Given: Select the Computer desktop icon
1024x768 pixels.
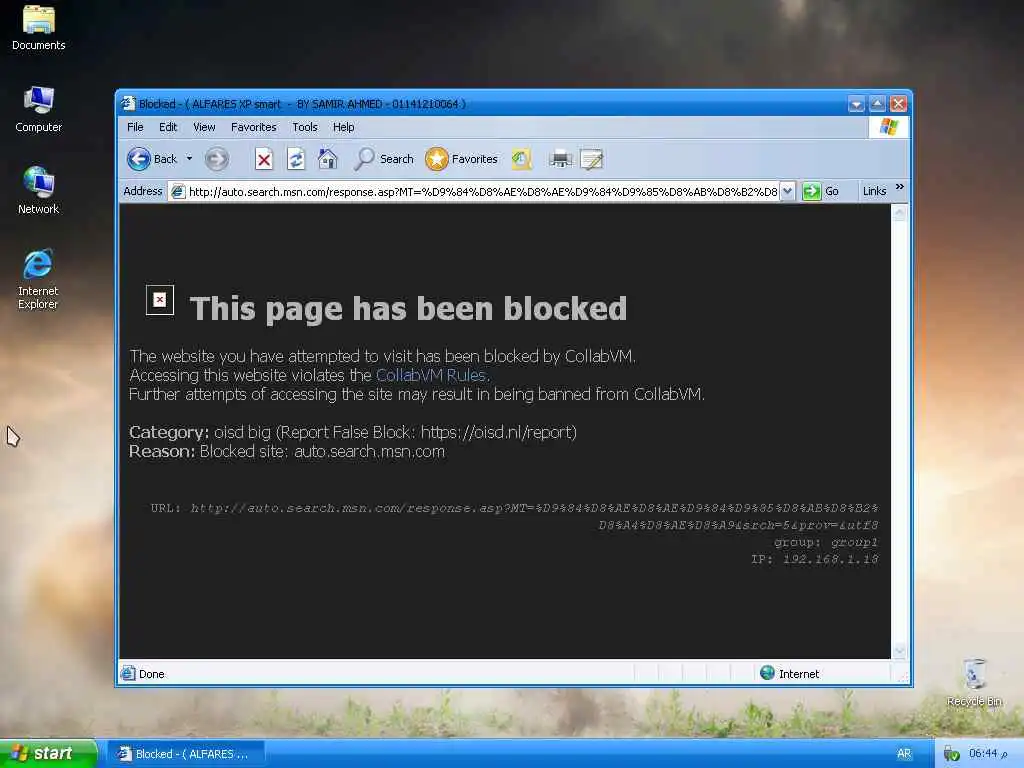Looking at the screenshot, I should tap(39, 110).
